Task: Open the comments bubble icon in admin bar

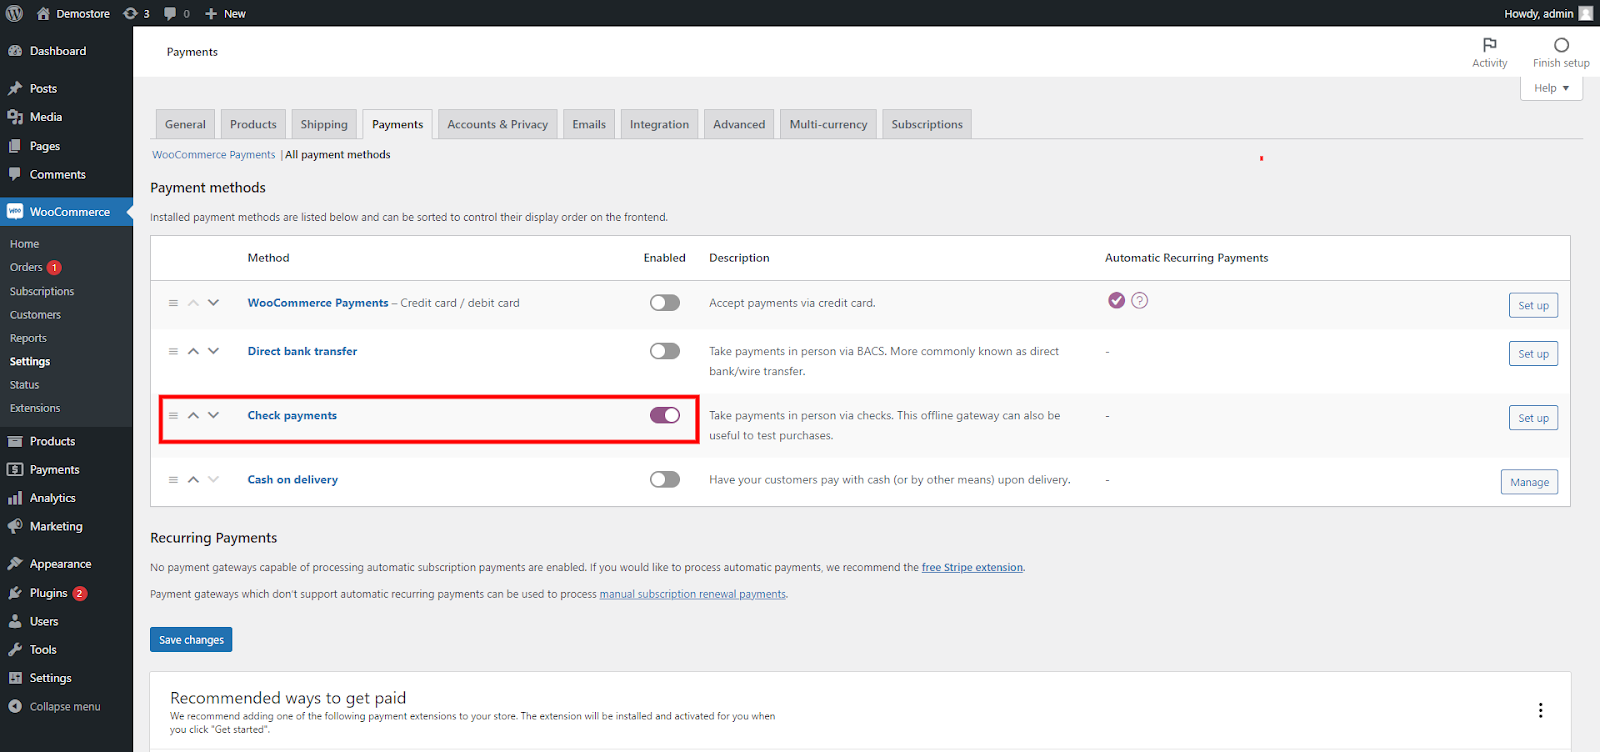Action: tap(170, 13)
